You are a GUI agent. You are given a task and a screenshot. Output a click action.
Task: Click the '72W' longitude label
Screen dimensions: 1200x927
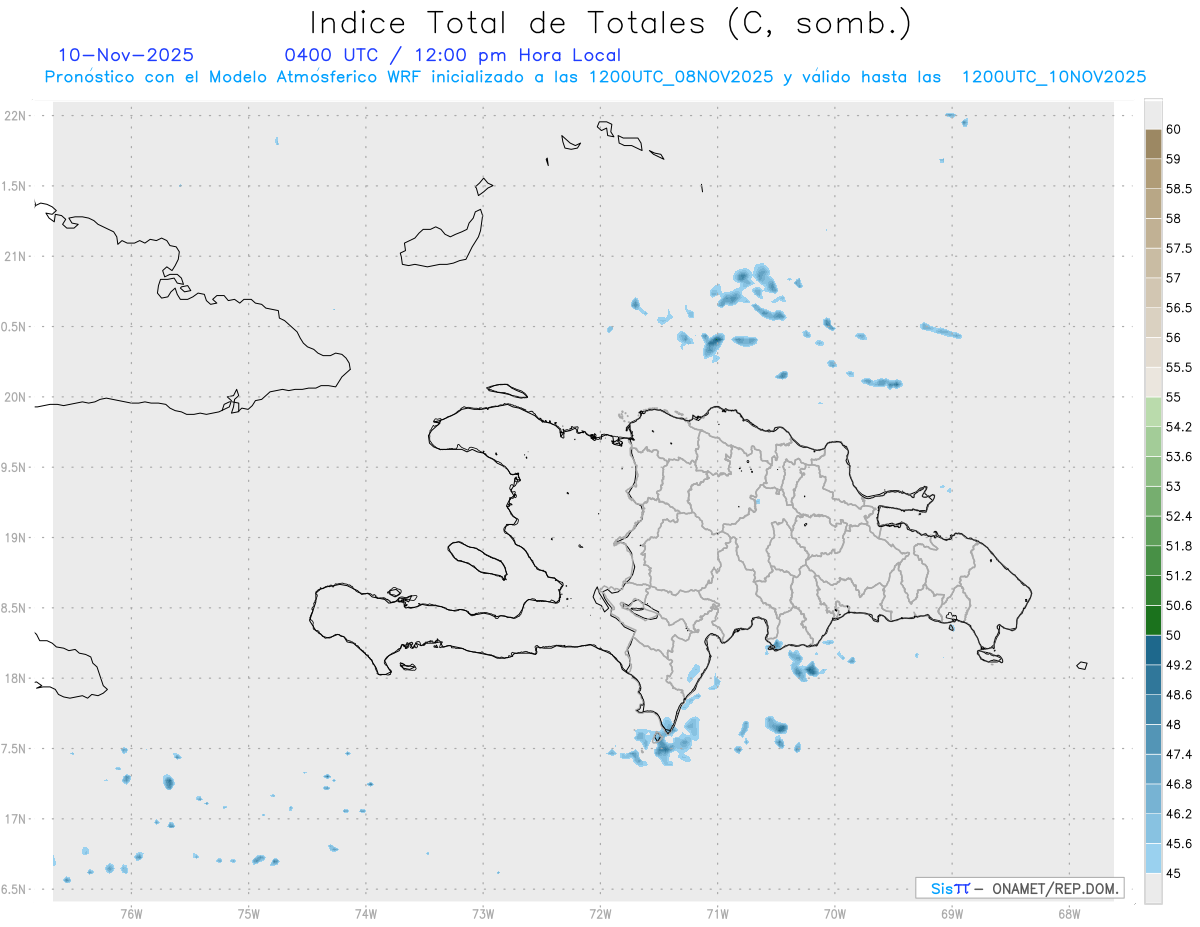[x=601, y=913]
